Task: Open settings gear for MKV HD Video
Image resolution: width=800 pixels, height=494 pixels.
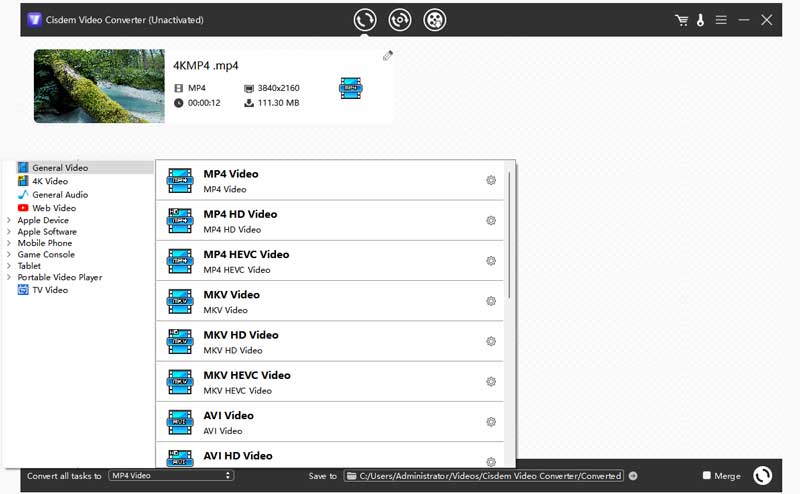Action: click(491, 341)
